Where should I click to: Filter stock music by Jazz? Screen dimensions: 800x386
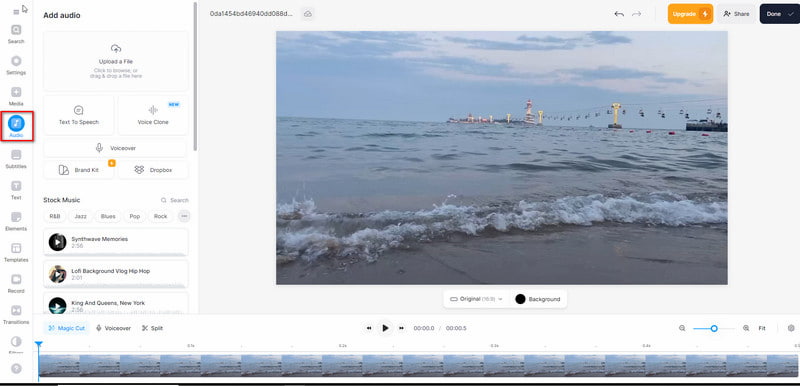point(80,216)
